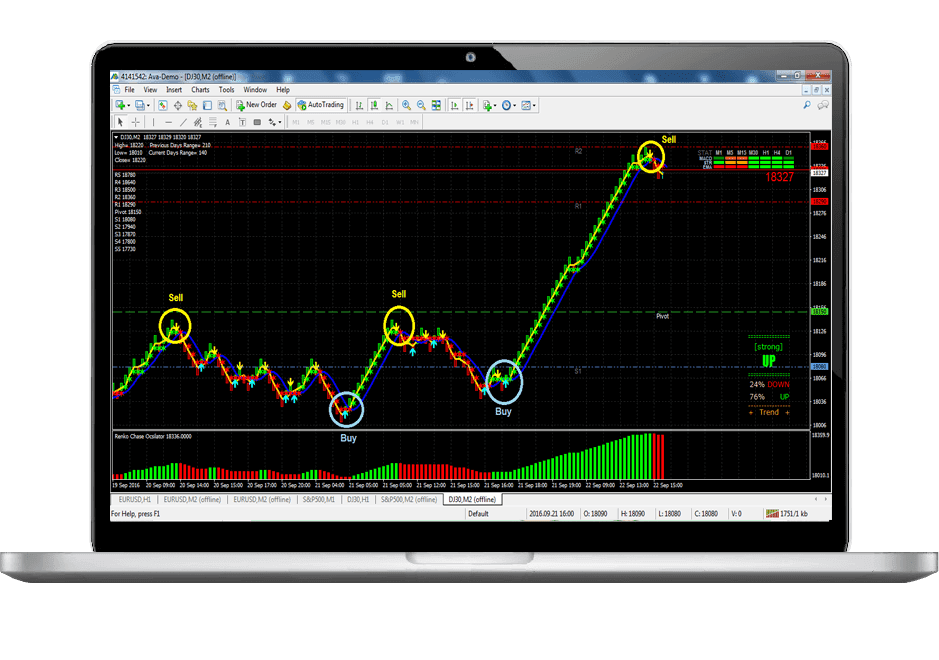Activate the standard cursor mode

click(120, 122)
